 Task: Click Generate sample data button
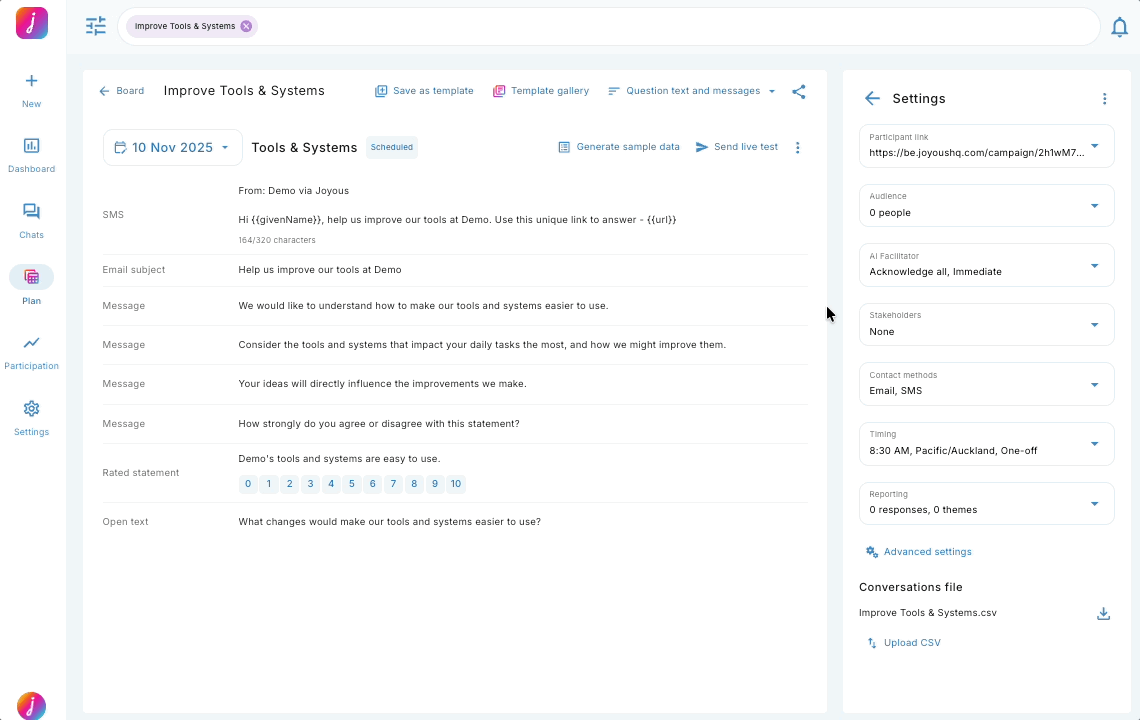pos(619,147)
